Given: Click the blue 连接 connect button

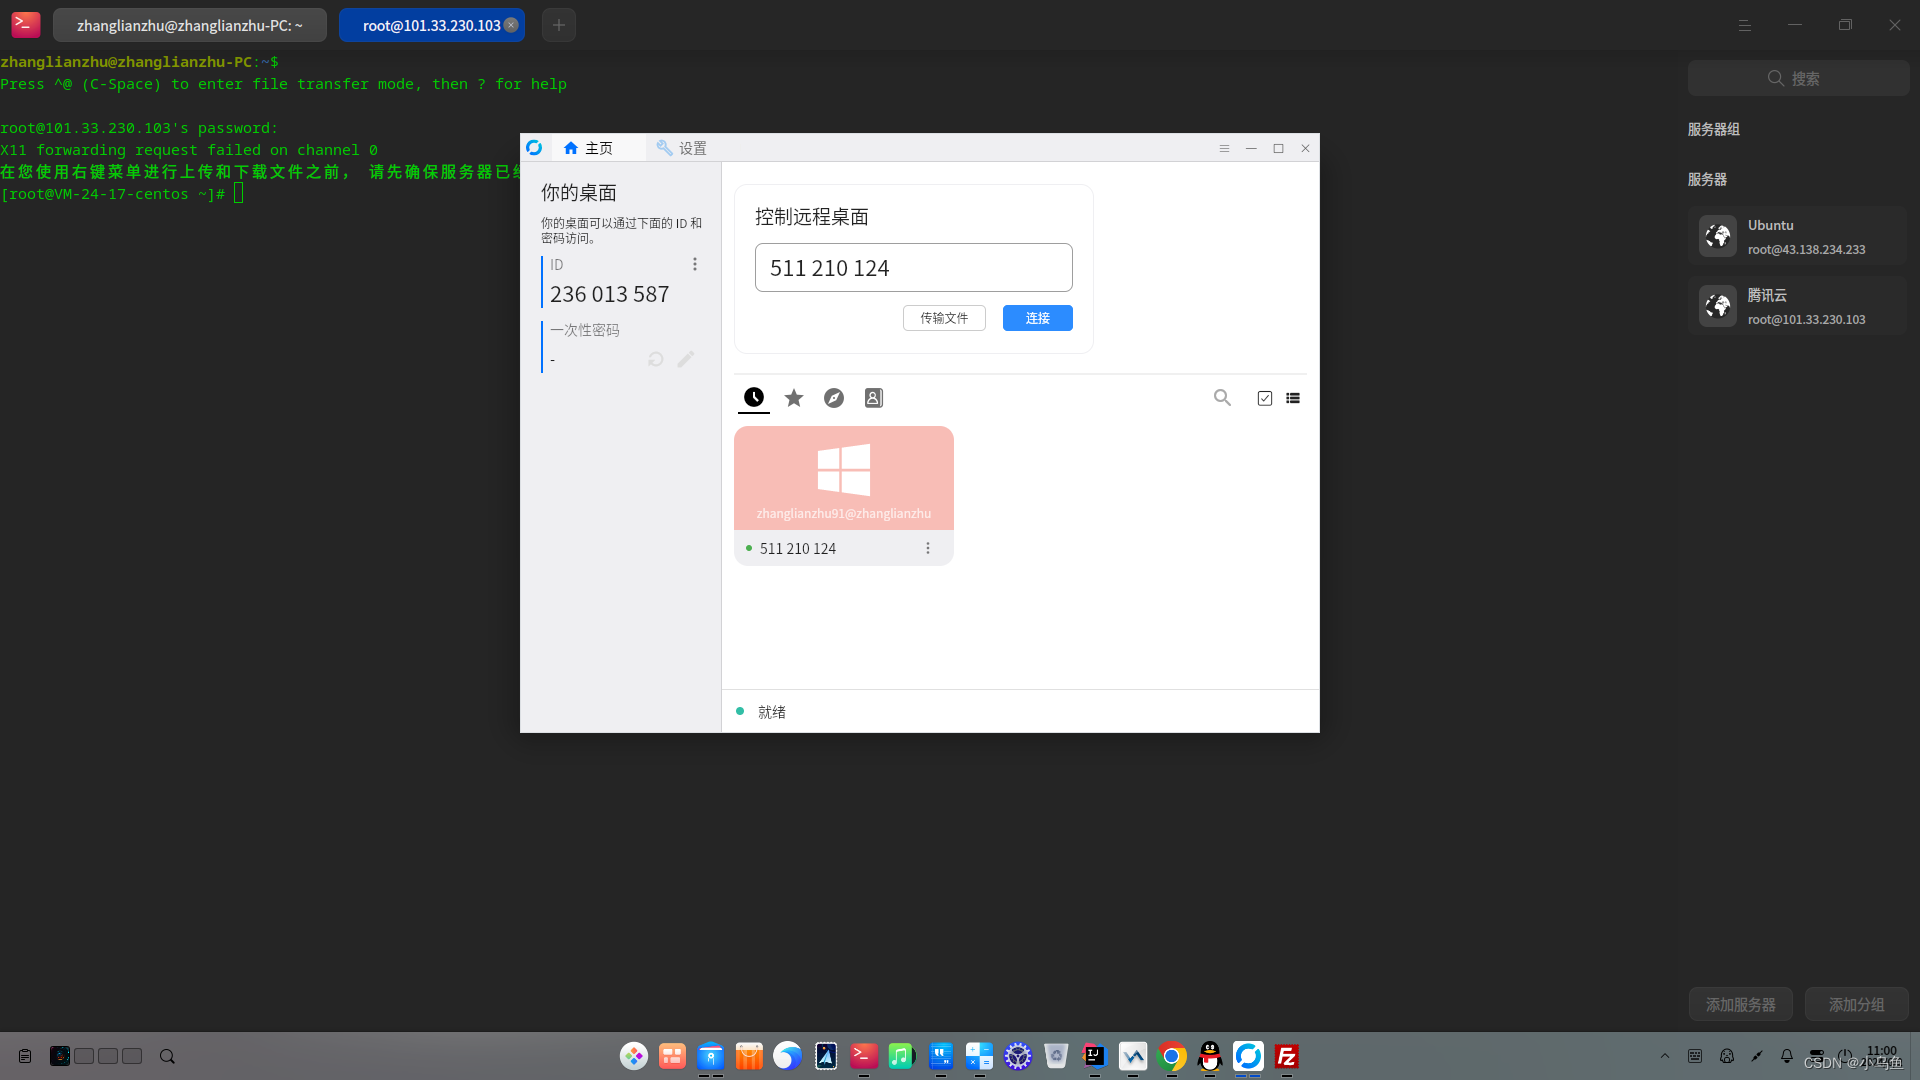Looking at the screenshot, I should click(1038, 318).
